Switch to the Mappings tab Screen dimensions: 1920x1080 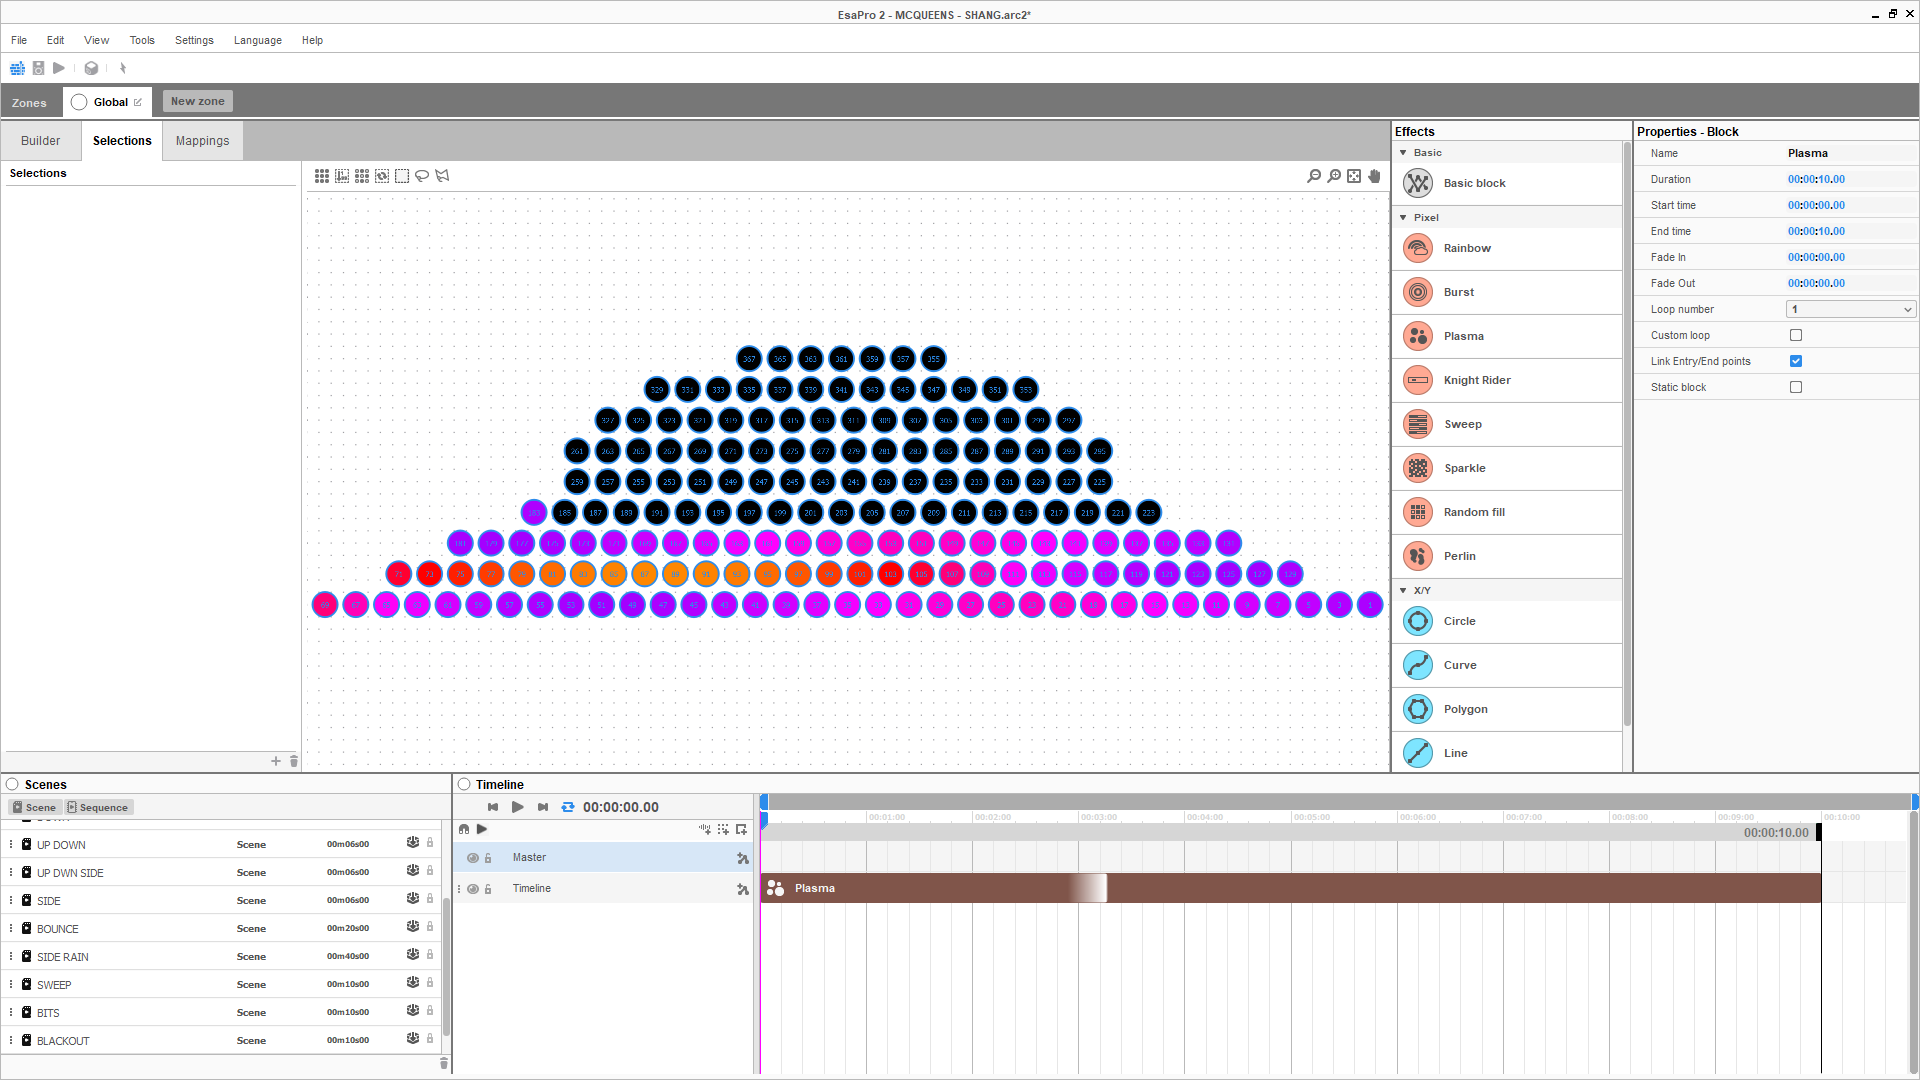(203, 141)
